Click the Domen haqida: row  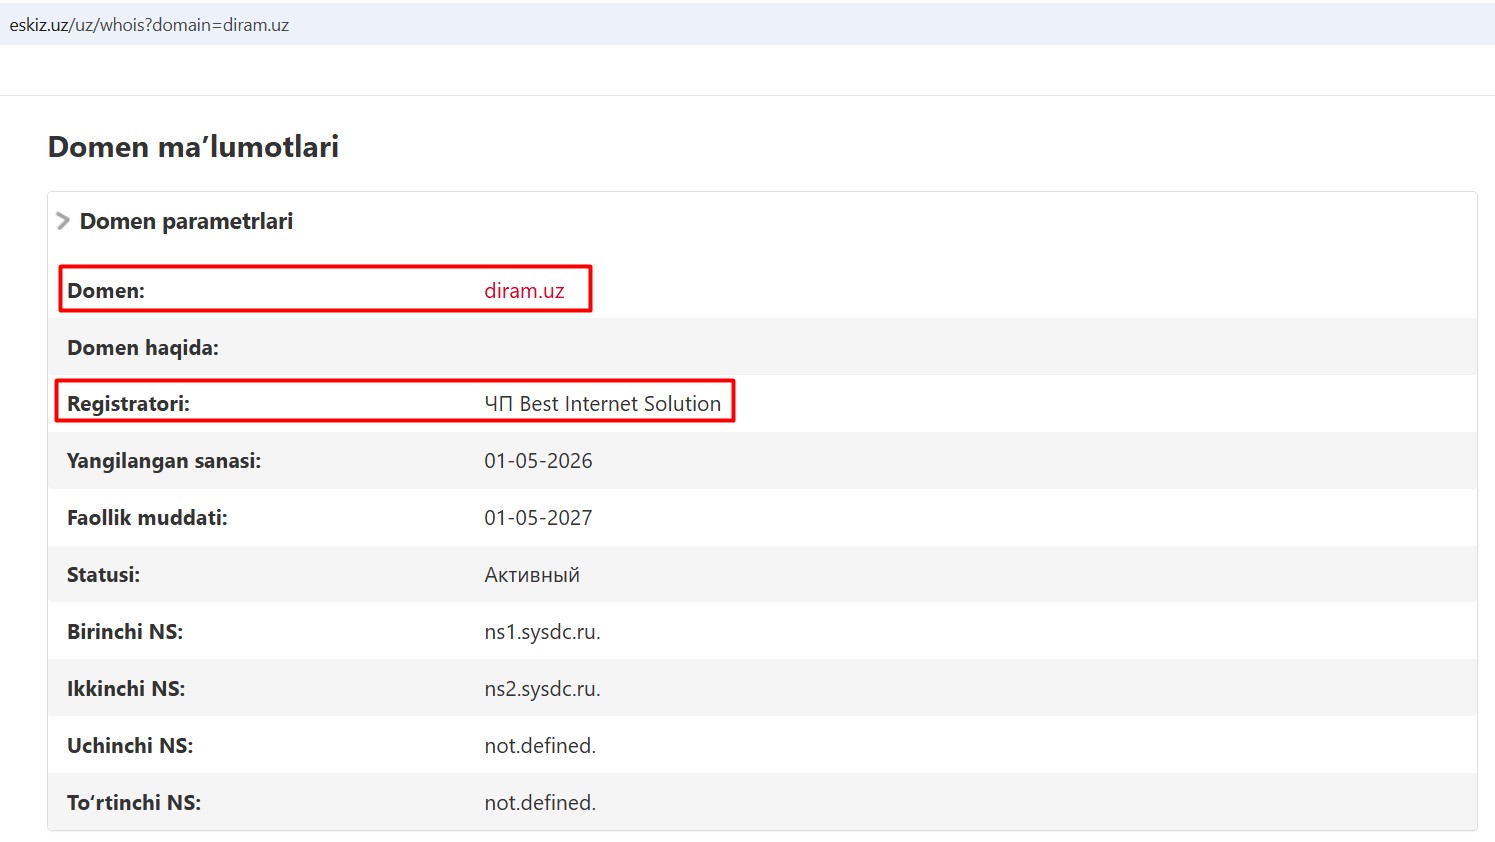click(x=762, y=347)
